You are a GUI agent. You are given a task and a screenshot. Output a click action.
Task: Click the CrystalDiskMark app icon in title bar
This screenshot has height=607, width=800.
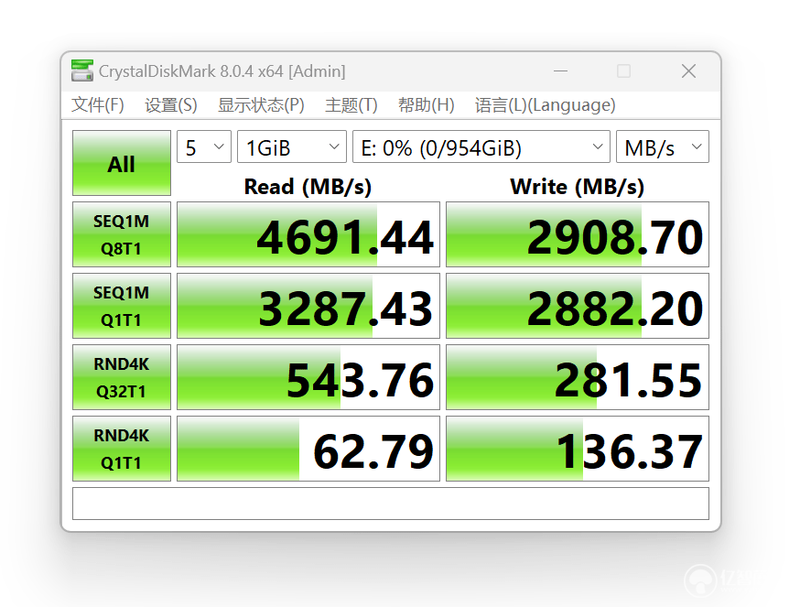82,71
